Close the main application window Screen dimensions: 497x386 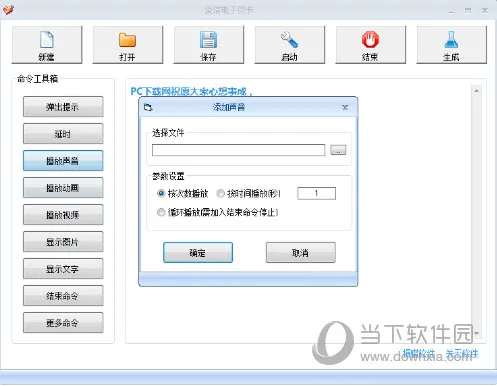(485, 11)
